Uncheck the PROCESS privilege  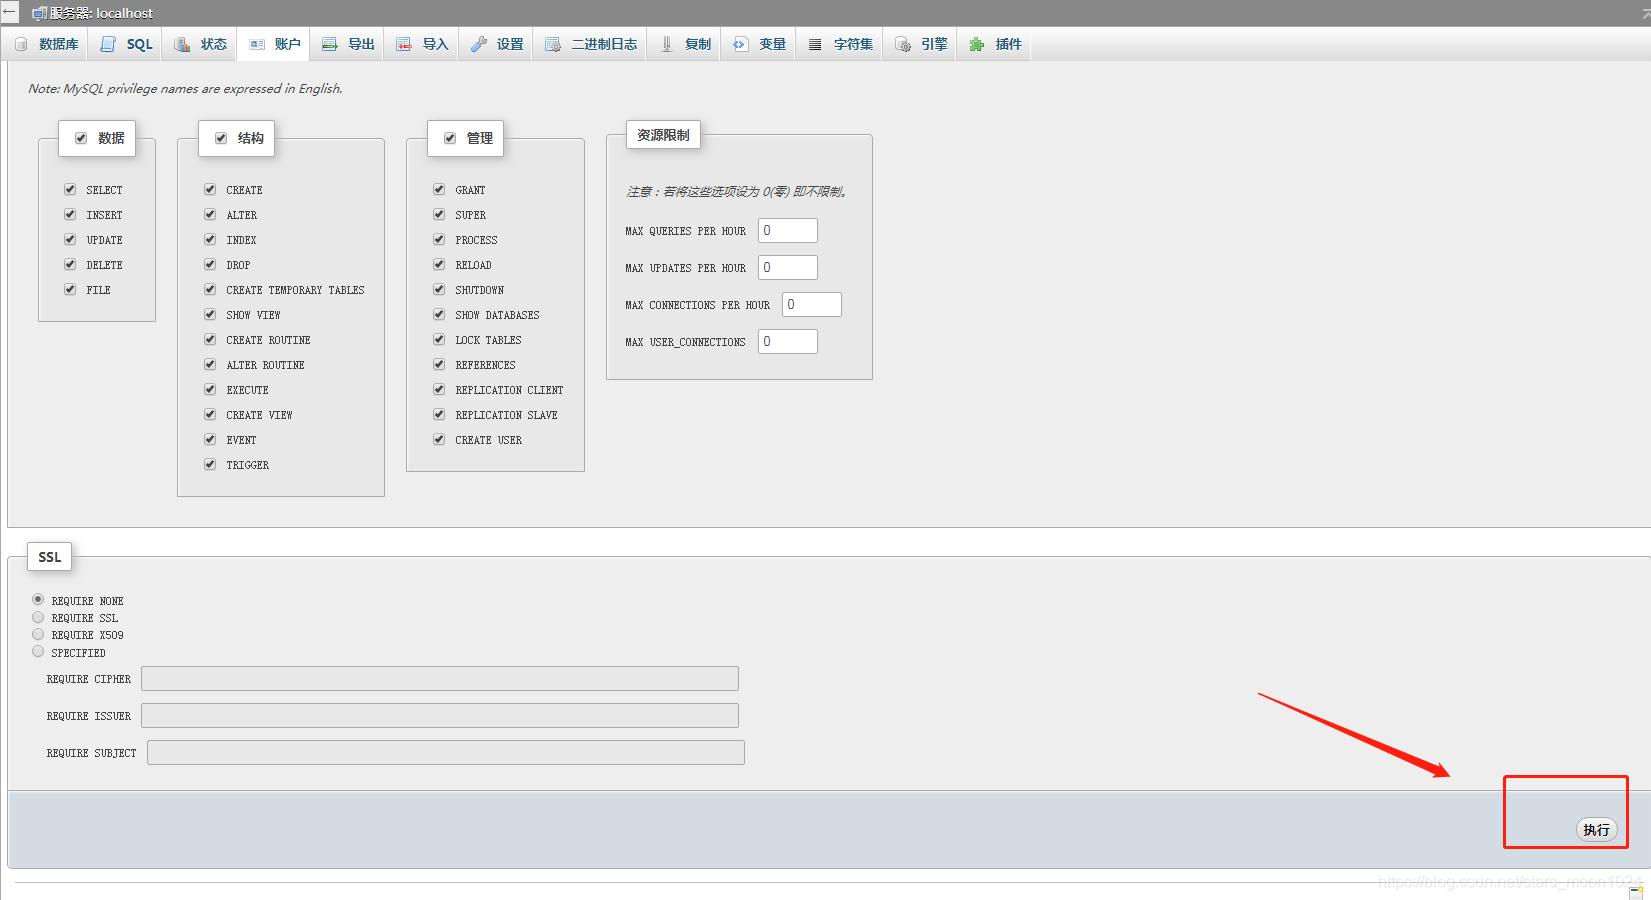pos(439,239)
